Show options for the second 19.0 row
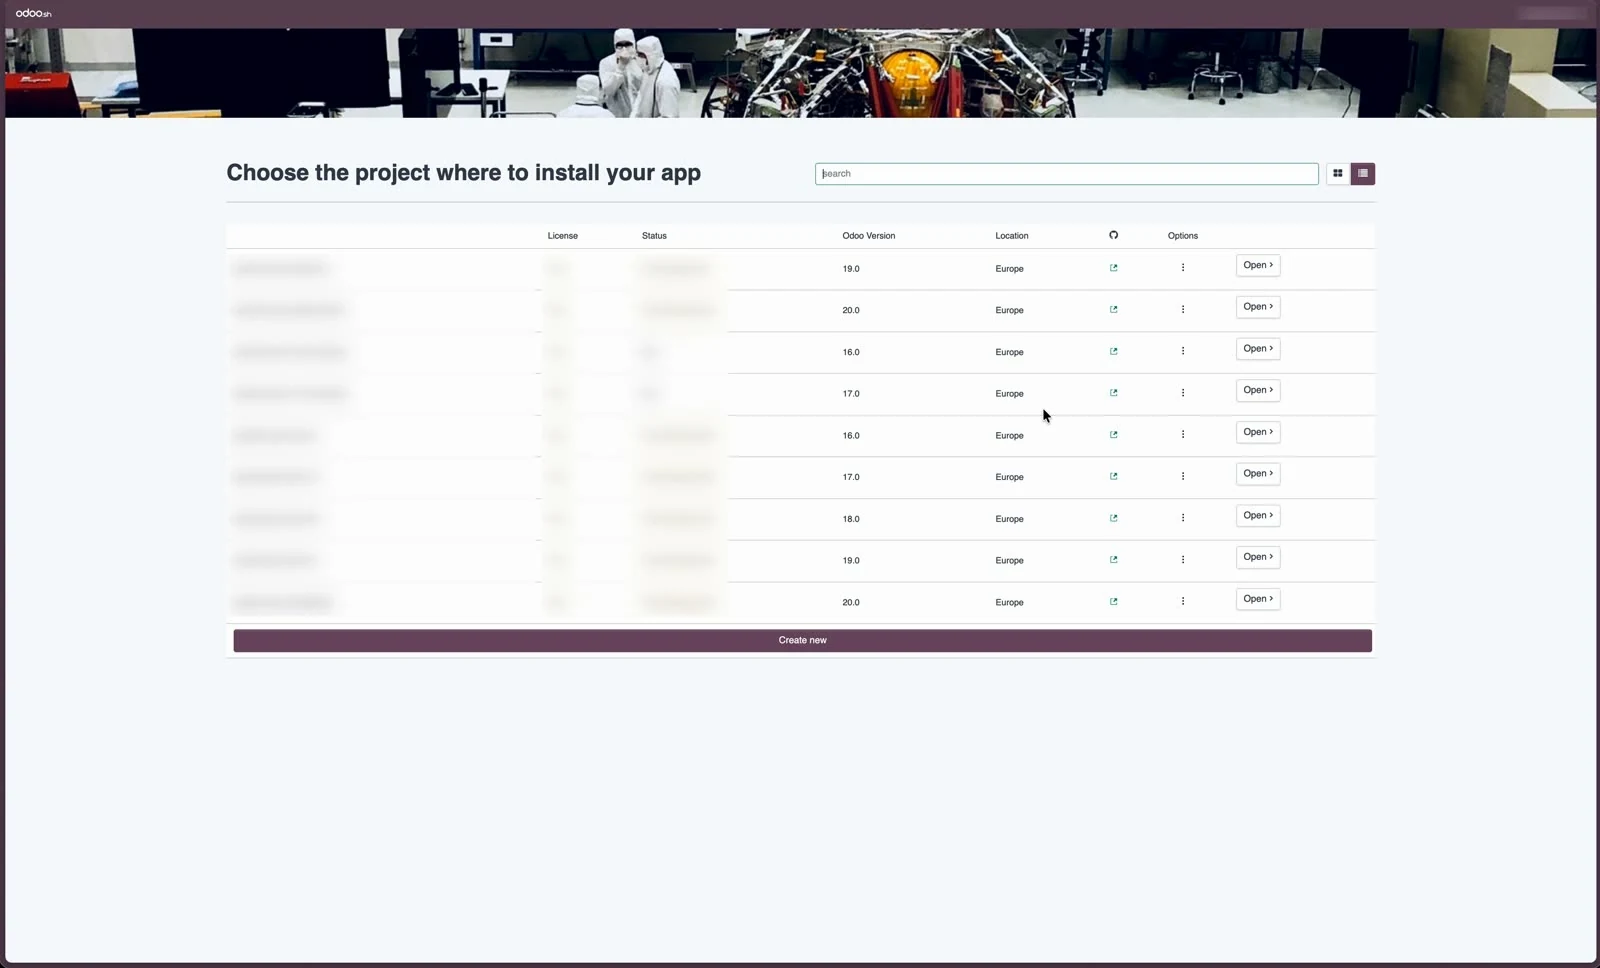Image resolution: width=1600 pixels, height=968 pixels. click(1182, 560)
